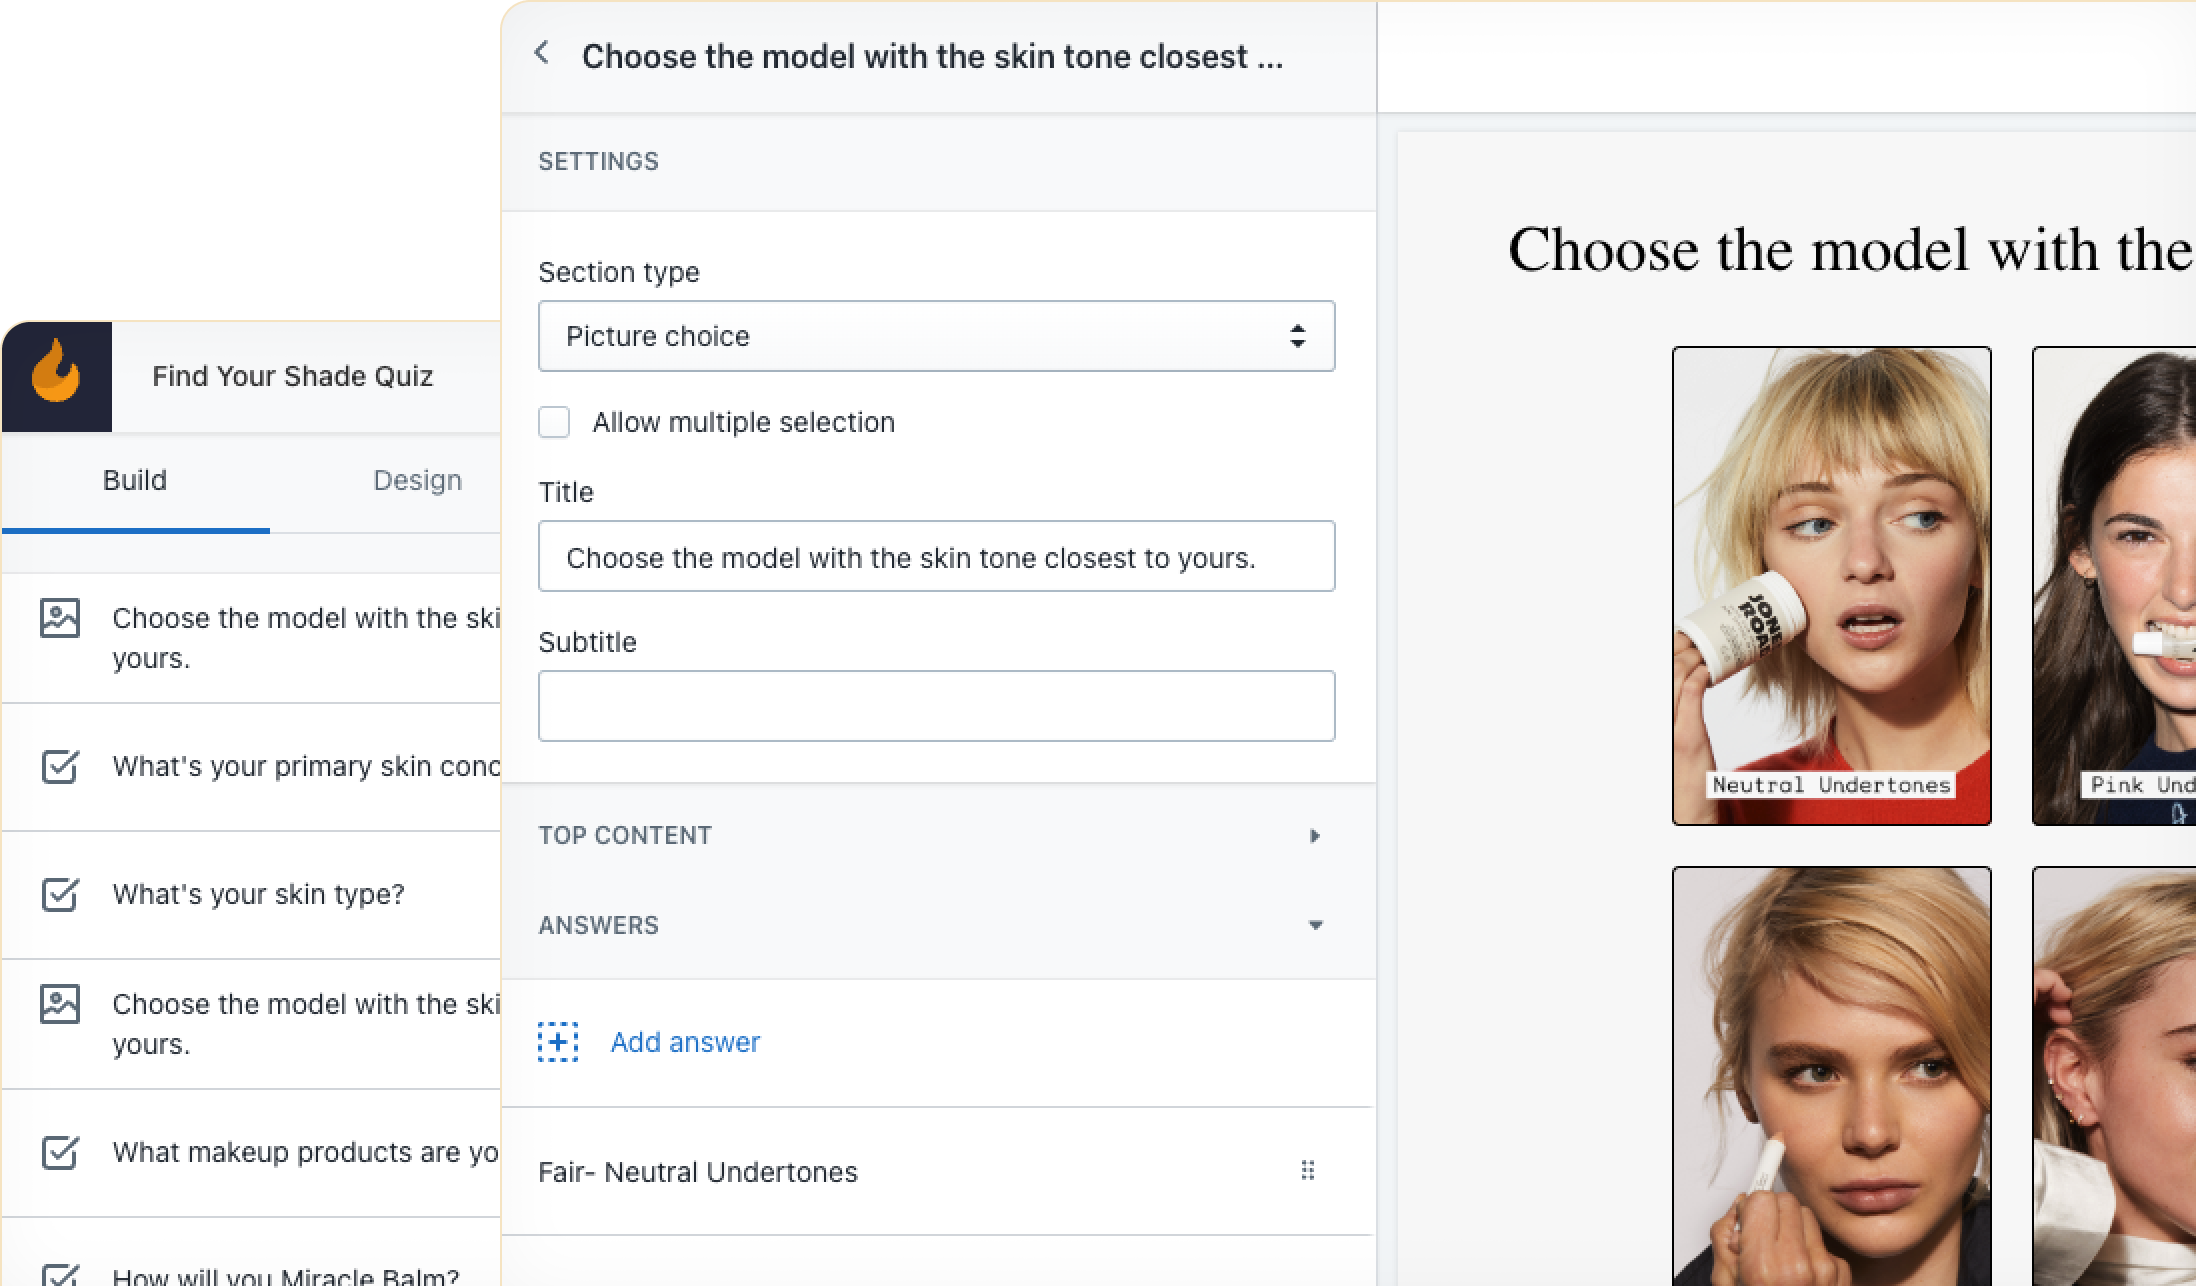Click the checkbox icon beside makeup products question
Viewport: 2196px width, 1286px height.
coord(60,1152)
